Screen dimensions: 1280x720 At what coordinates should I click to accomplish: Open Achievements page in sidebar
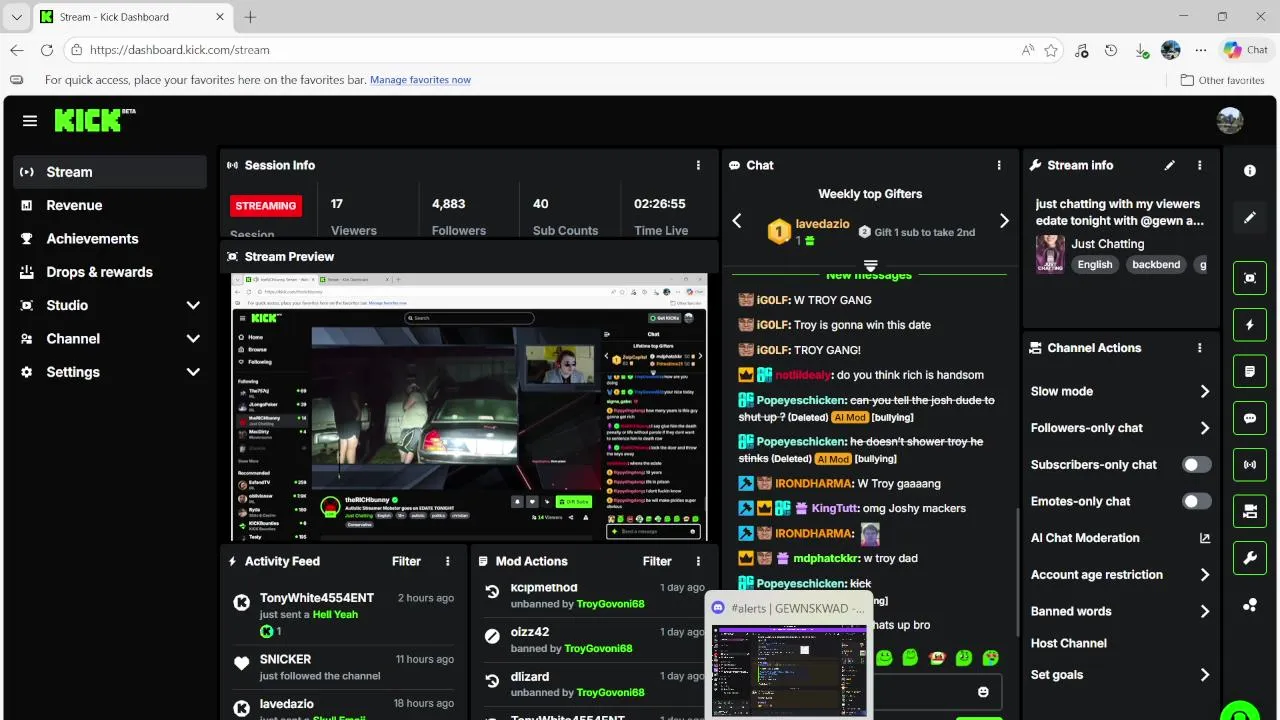(x=110, y=239)
